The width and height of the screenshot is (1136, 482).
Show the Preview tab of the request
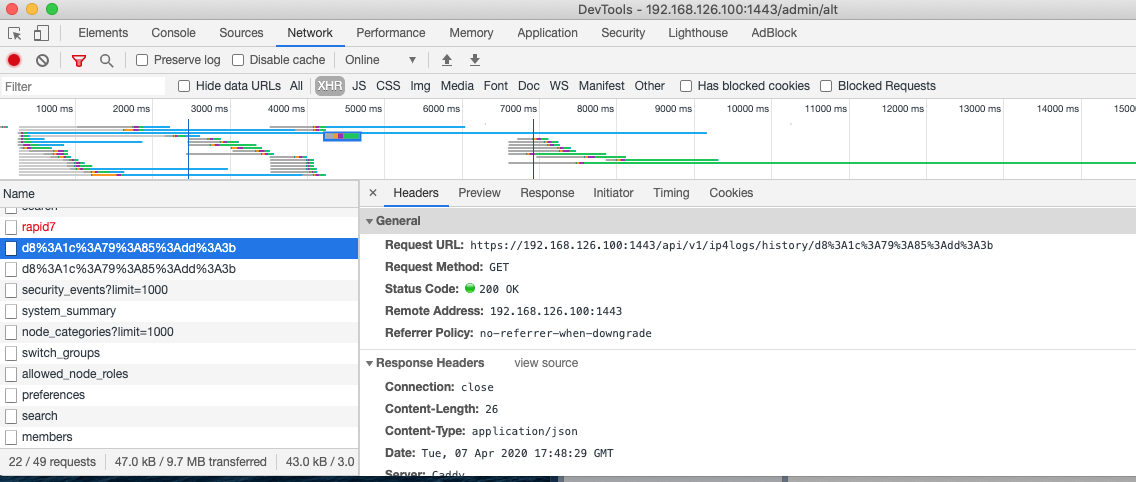click(x=480, y=193)
